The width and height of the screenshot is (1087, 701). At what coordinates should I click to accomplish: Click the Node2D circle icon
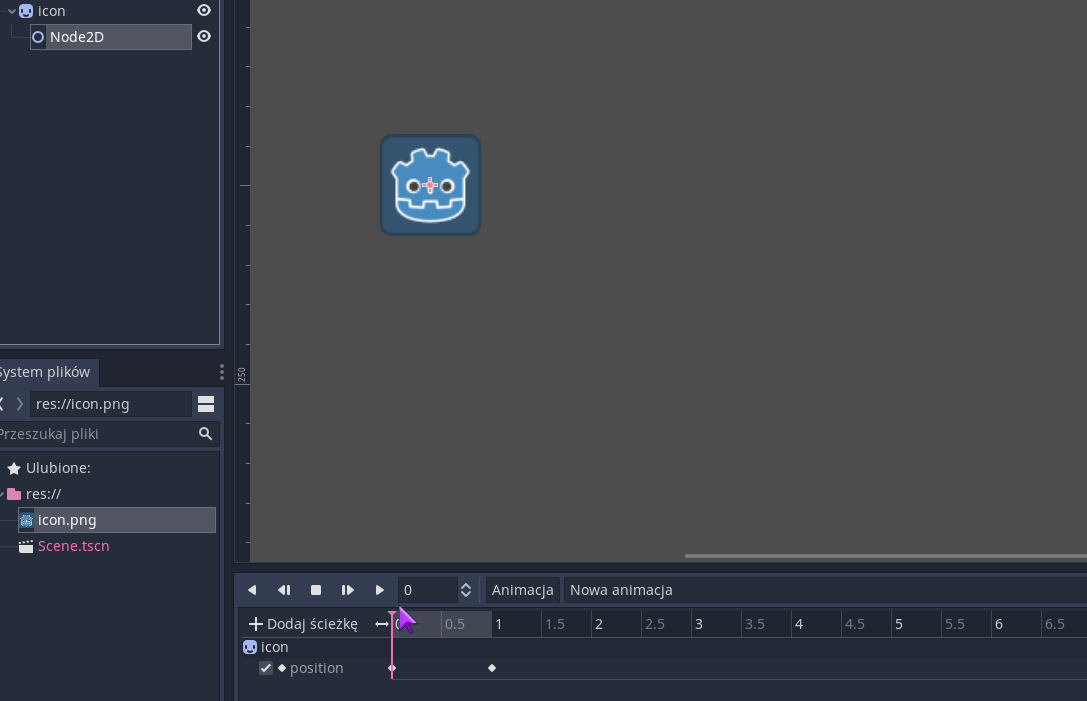coord(39,37)
